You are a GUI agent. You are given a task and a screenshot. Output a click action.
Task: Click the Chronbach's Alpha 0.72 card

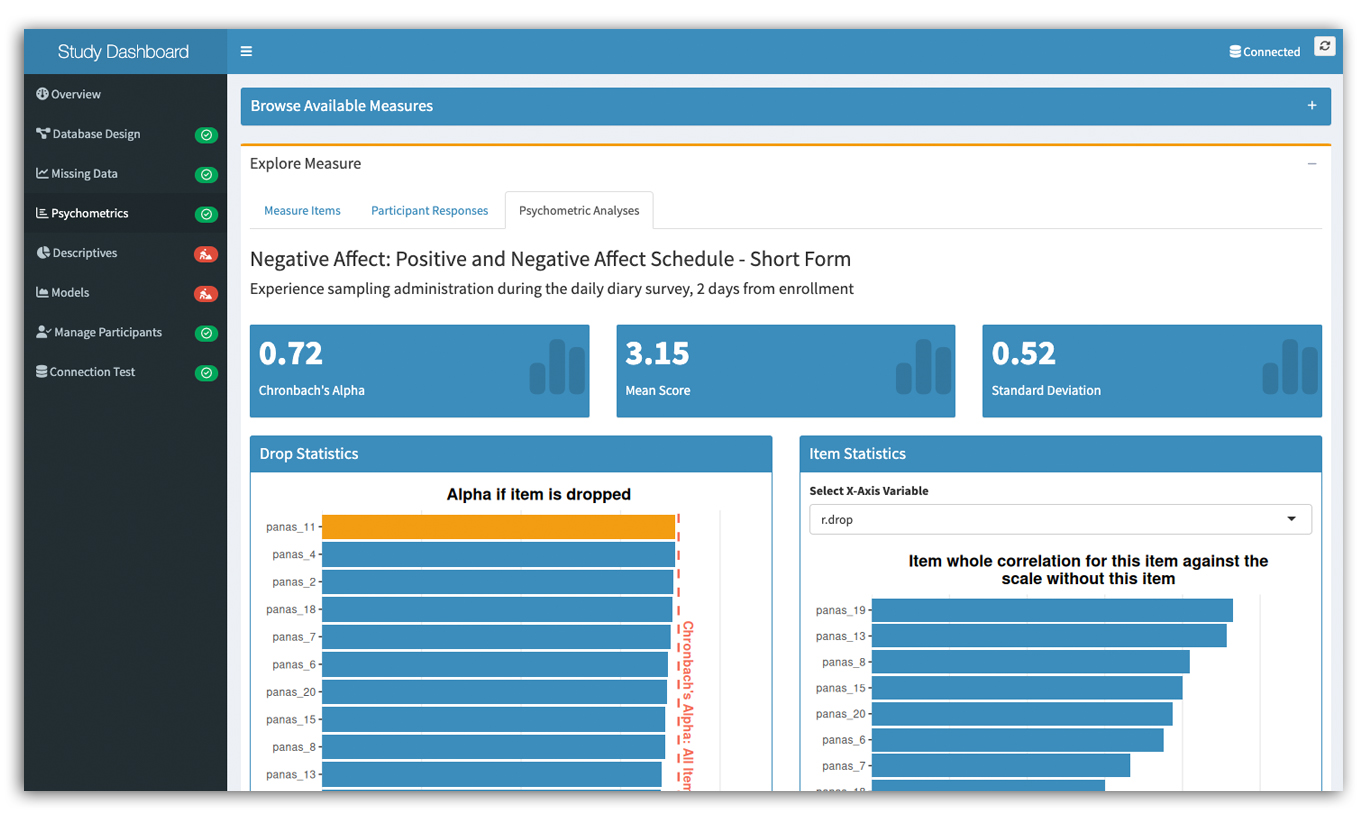pos(419,371)
